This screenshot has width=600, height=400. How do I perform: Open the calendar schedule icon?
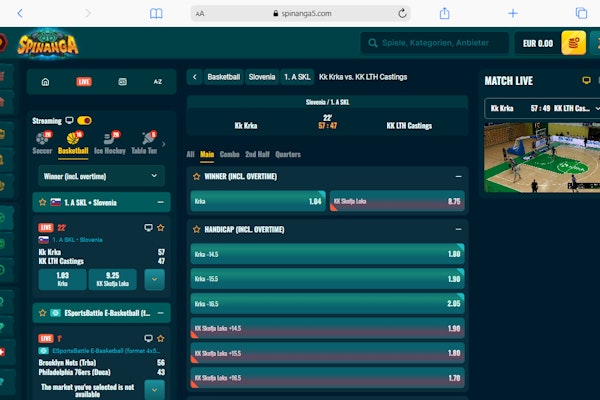coord(122,82)
